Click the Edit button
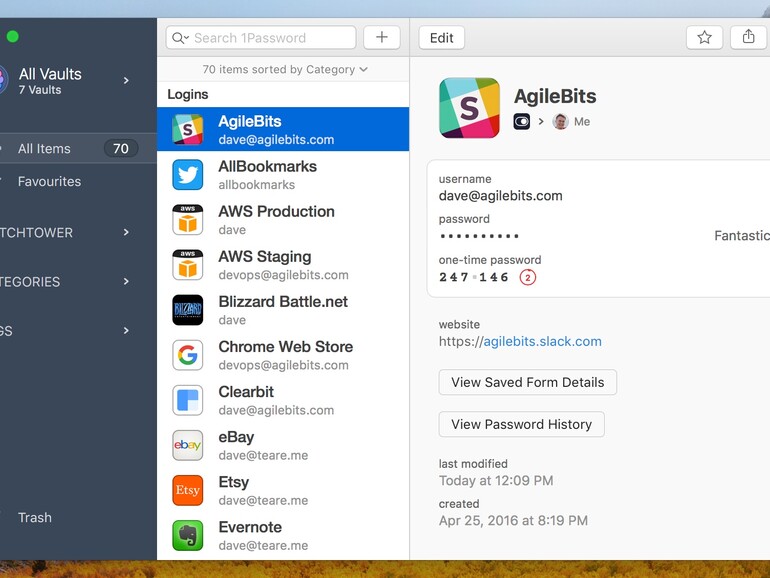The image size is (770, 578). click(x=441, y=37)
